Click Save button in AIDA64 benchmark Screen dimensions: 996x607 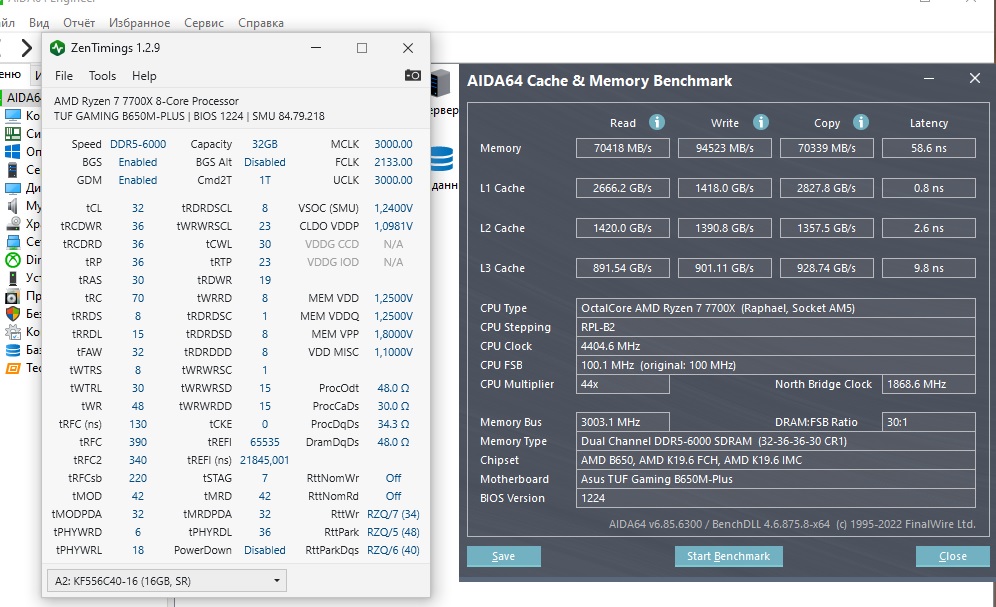click(x=504, y=556)
